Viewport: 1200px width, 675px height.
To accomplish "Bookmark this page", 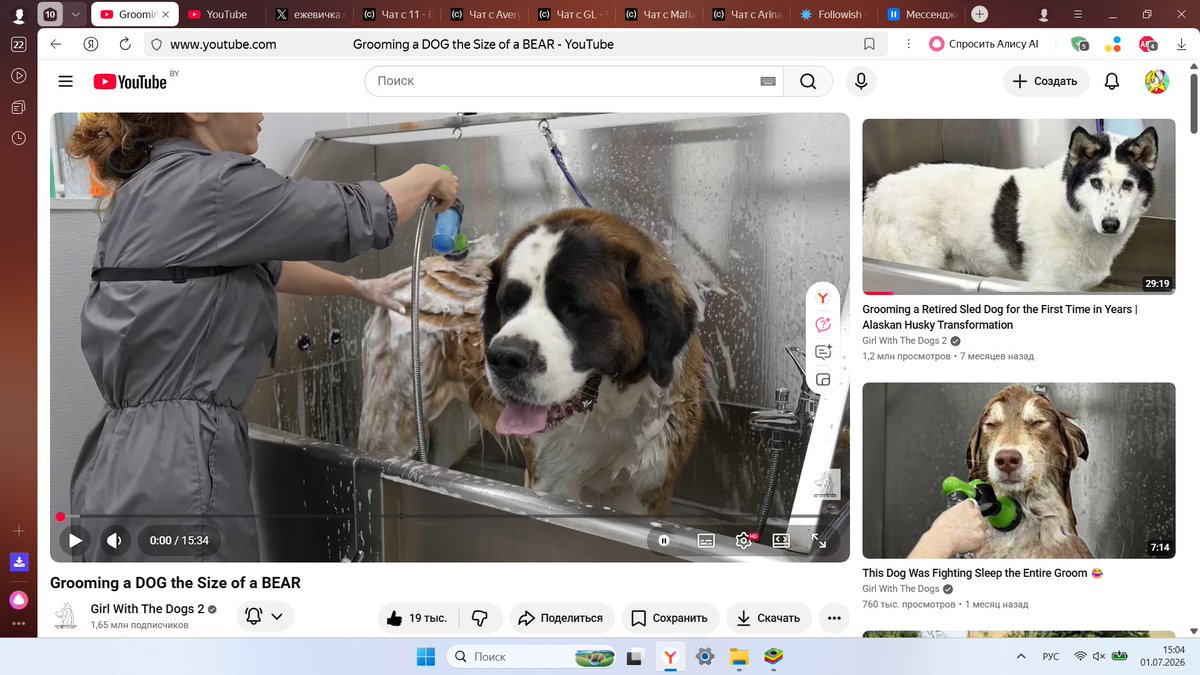I will 869,44.
